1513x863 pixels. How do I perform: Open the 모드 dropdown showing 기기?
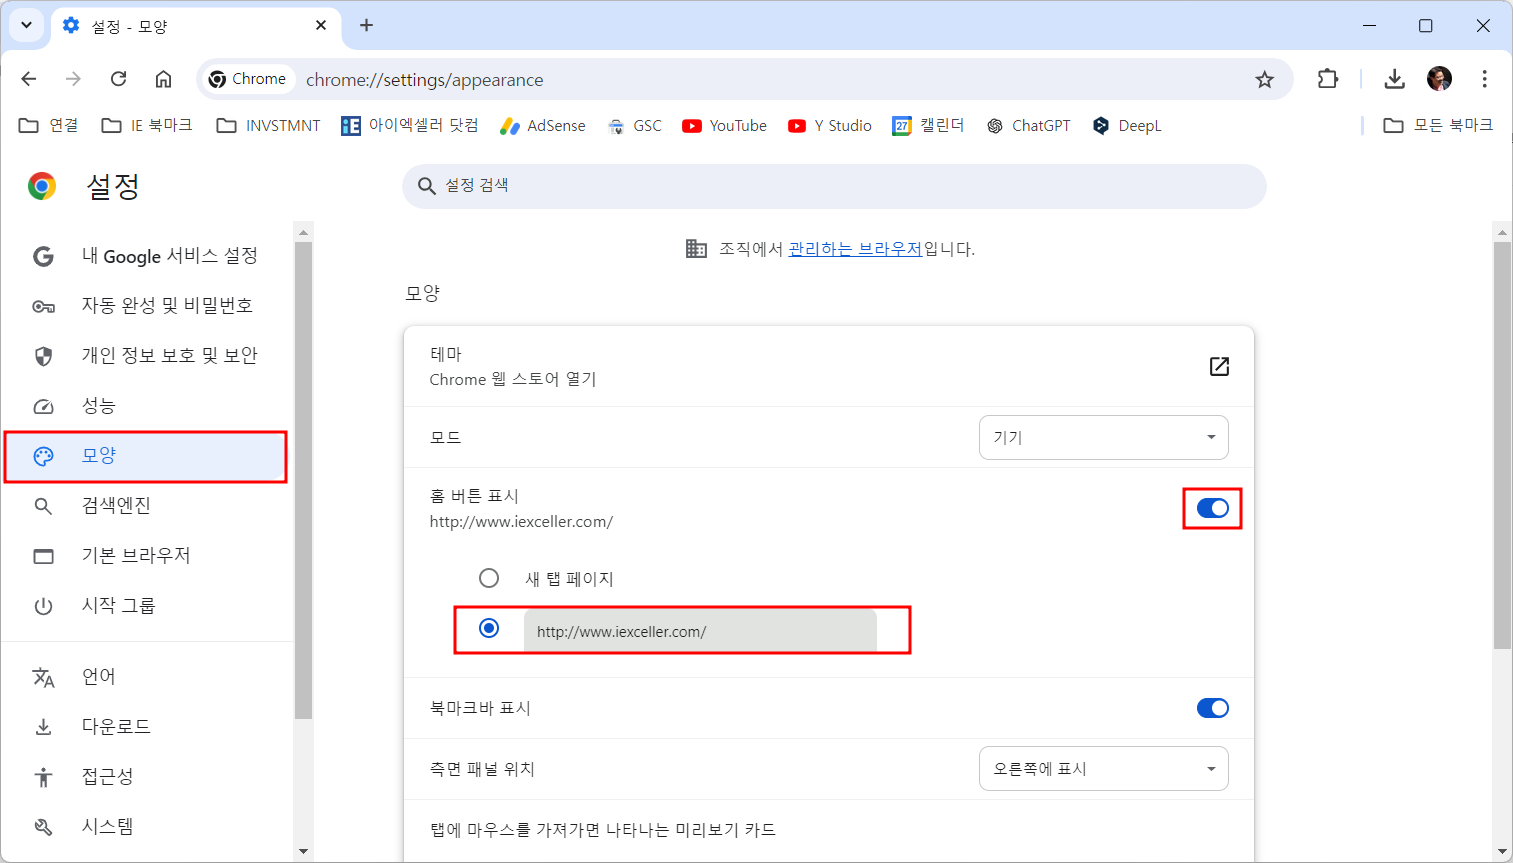(1103, 437)
